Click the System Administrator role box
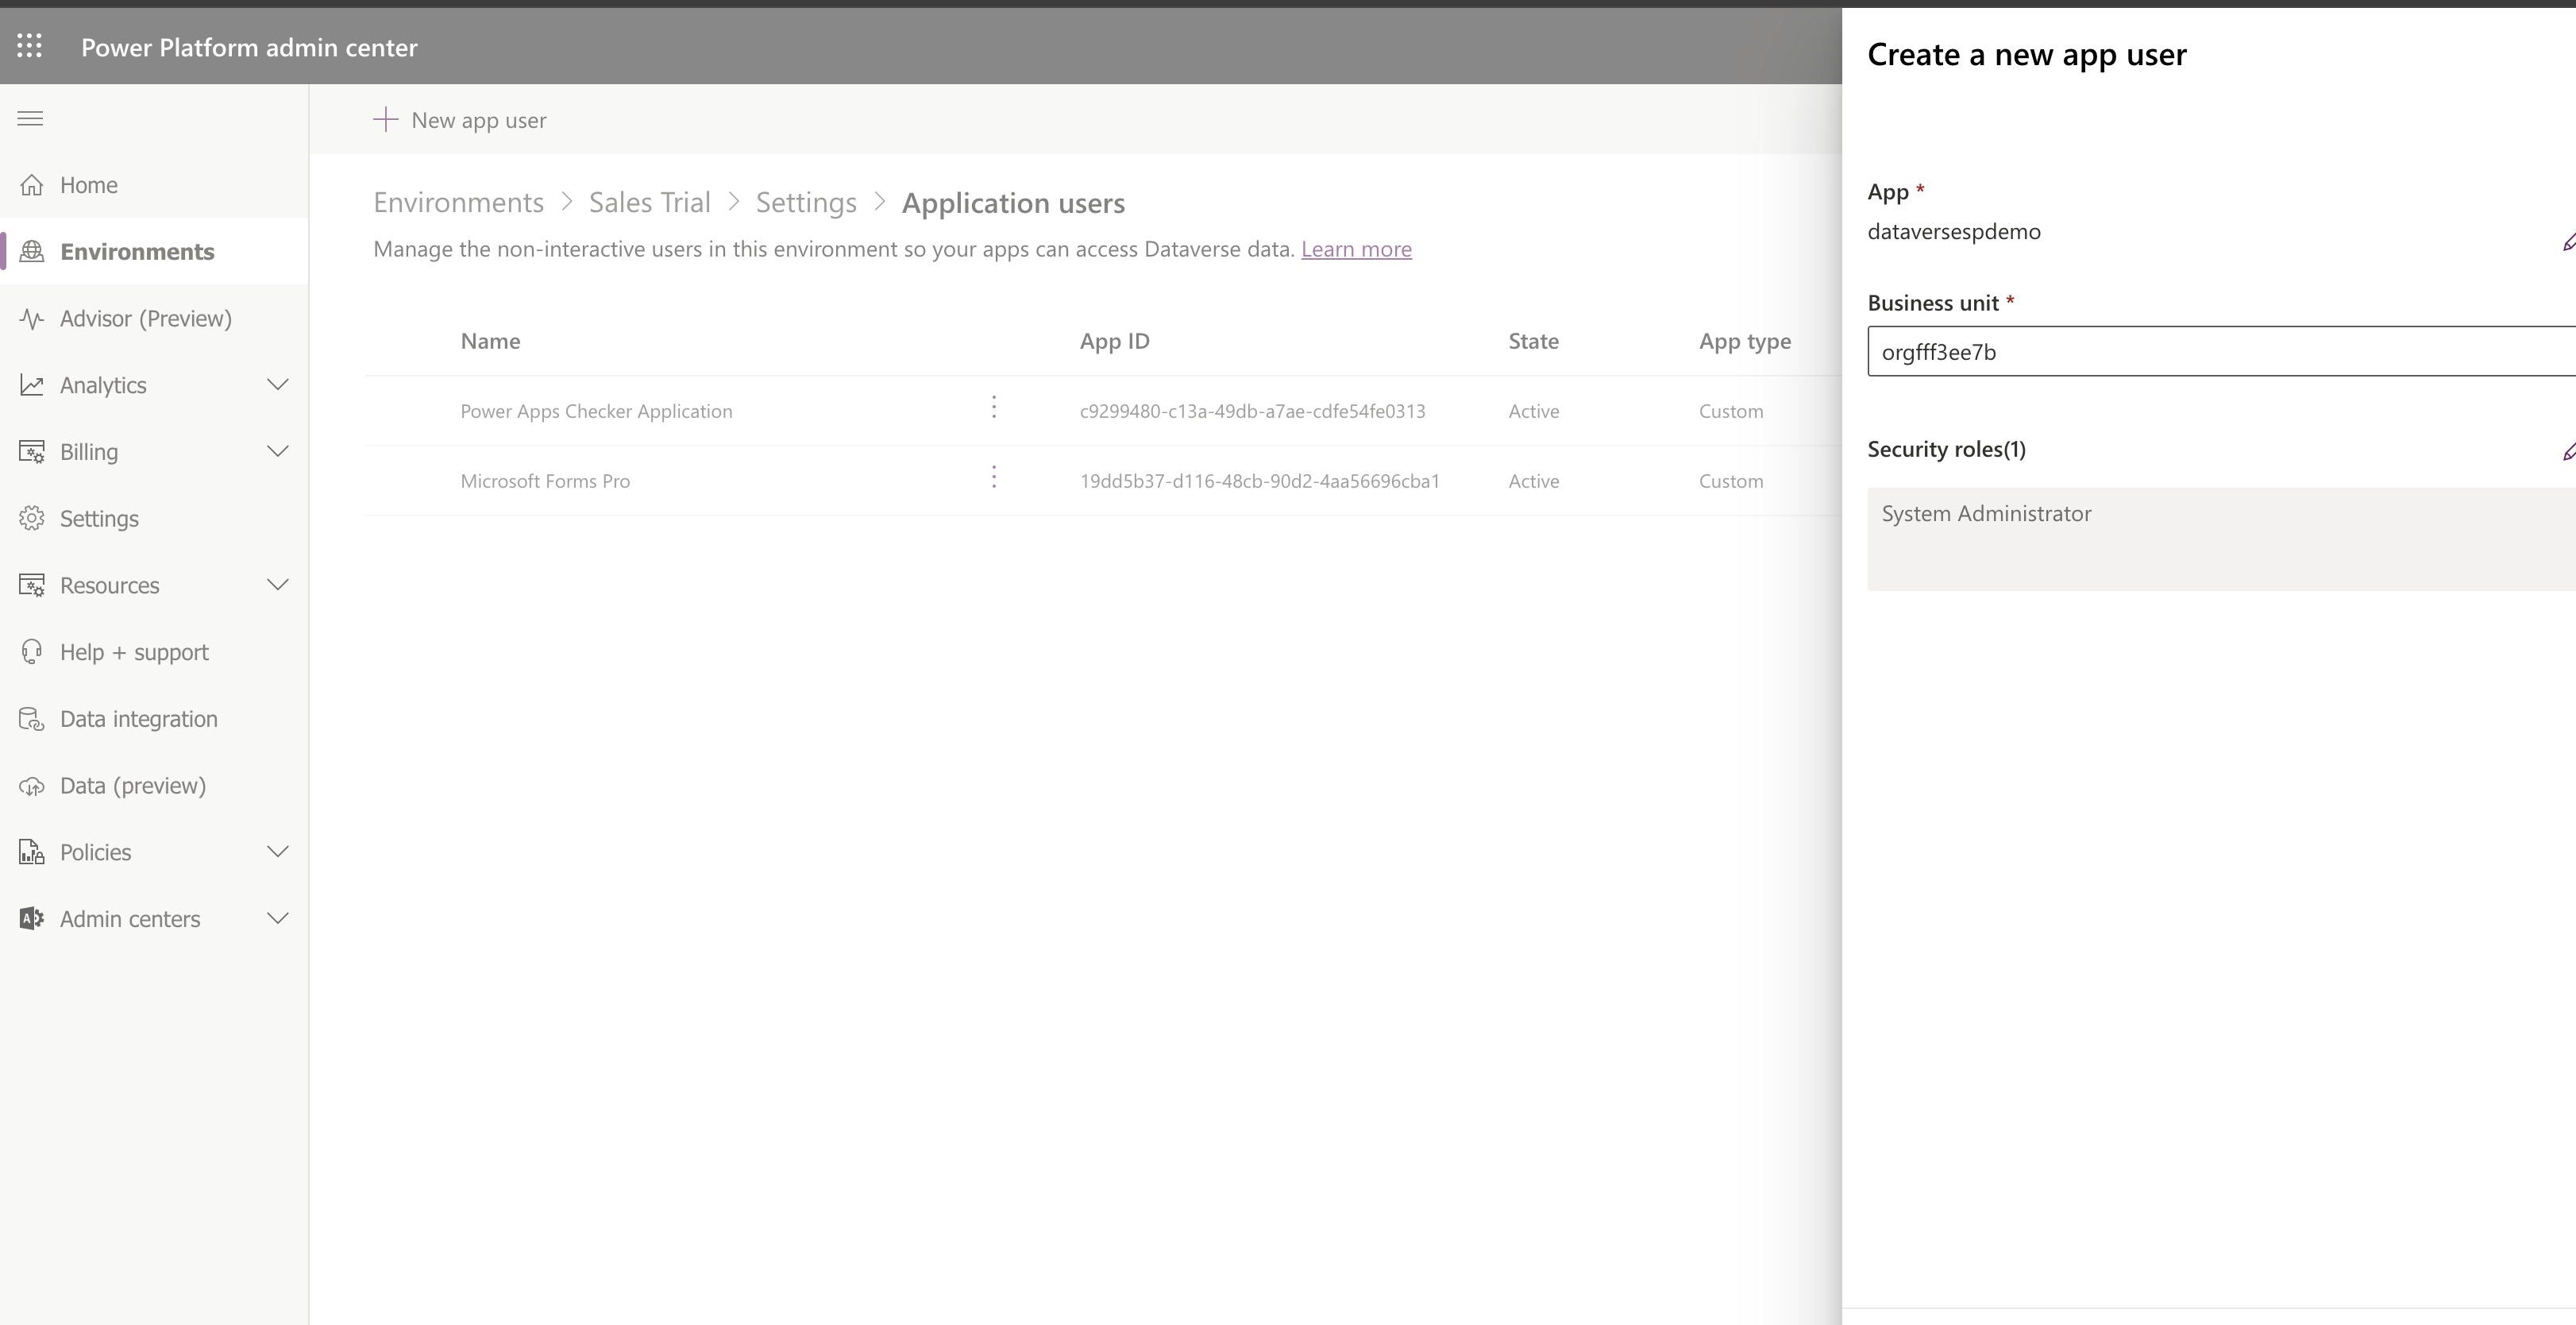2576x1325 pixels. click(2222, 539)
